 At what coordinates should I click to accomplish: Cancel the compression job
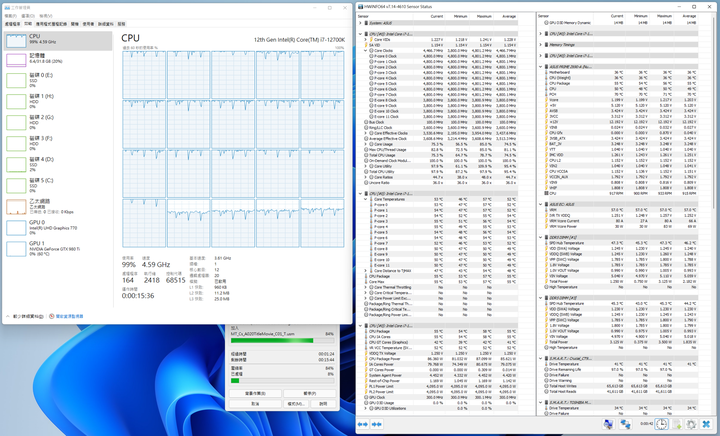tap(255, 403)
